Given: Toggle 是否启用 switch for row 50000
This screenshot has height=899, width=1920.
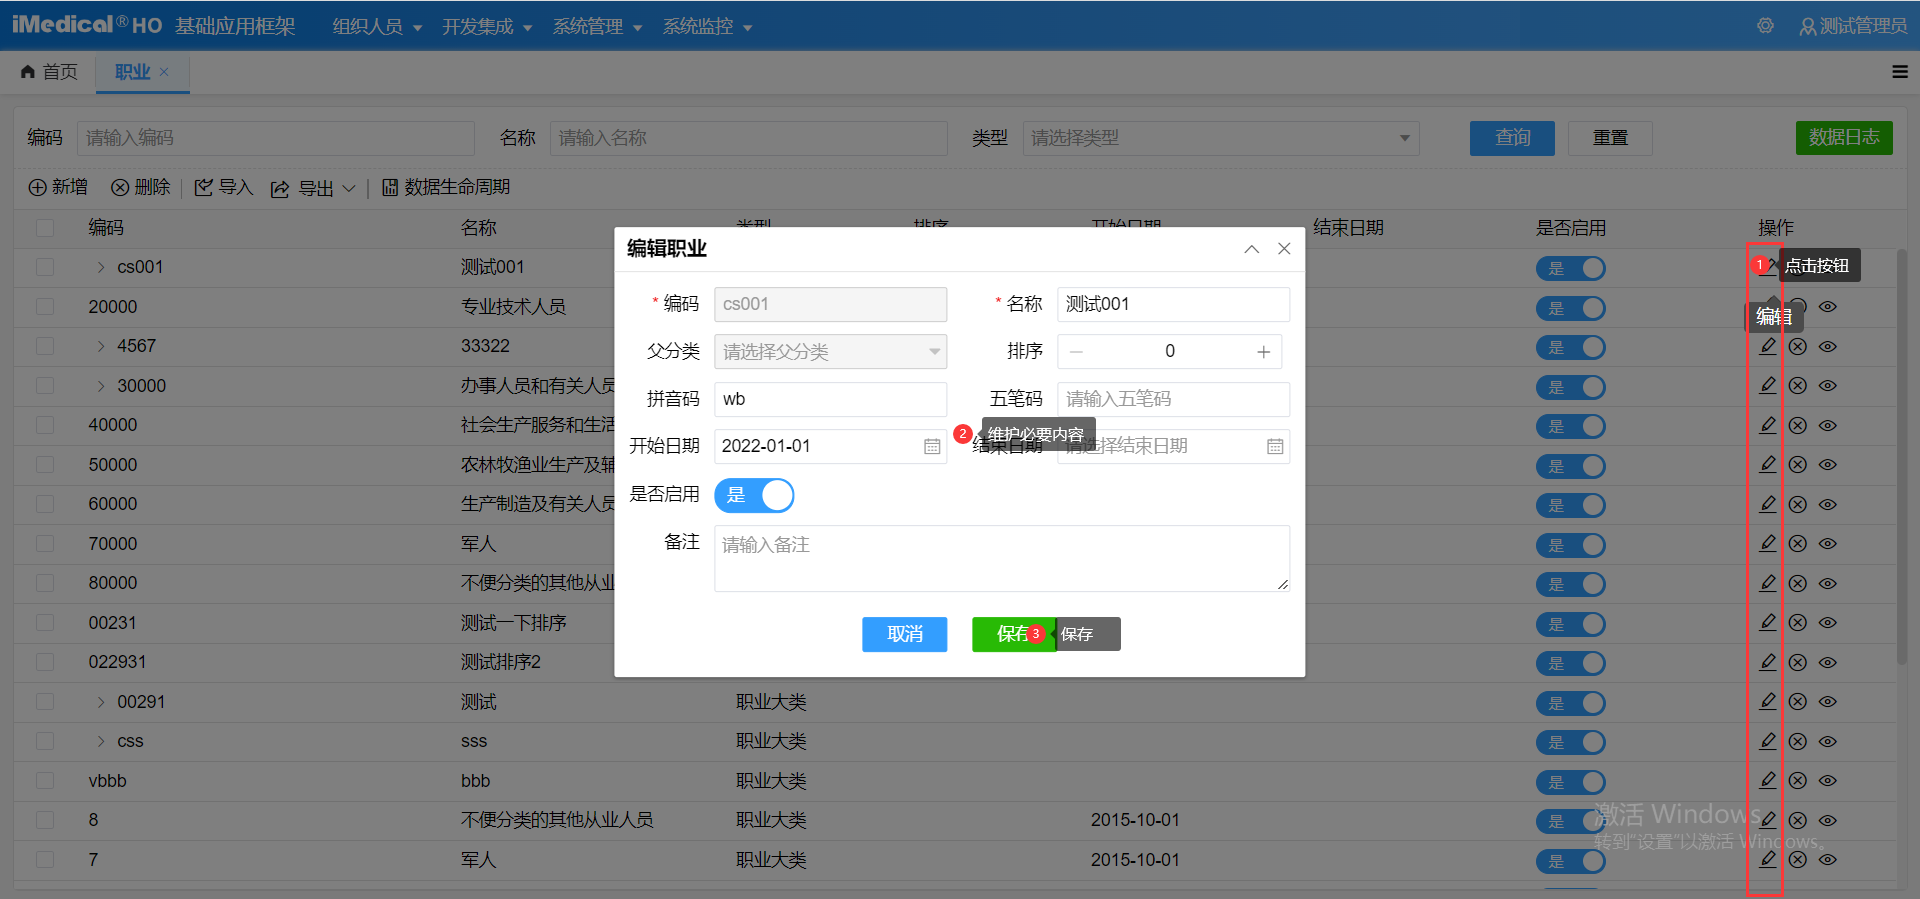Looking at the screenshot, I should 1571,466.
